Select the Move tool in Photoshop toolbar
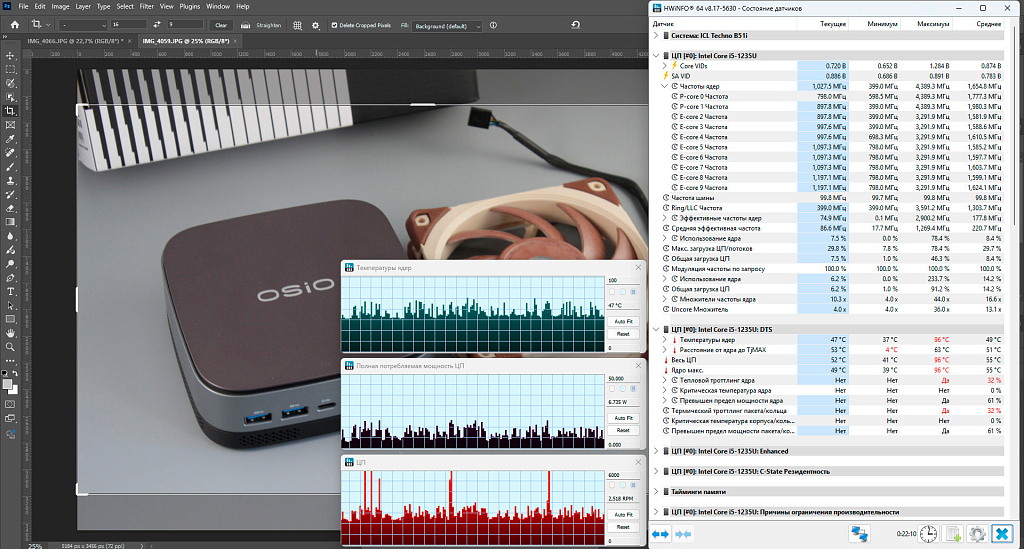The image size is (1024, 549). click(x=10, y=56)
